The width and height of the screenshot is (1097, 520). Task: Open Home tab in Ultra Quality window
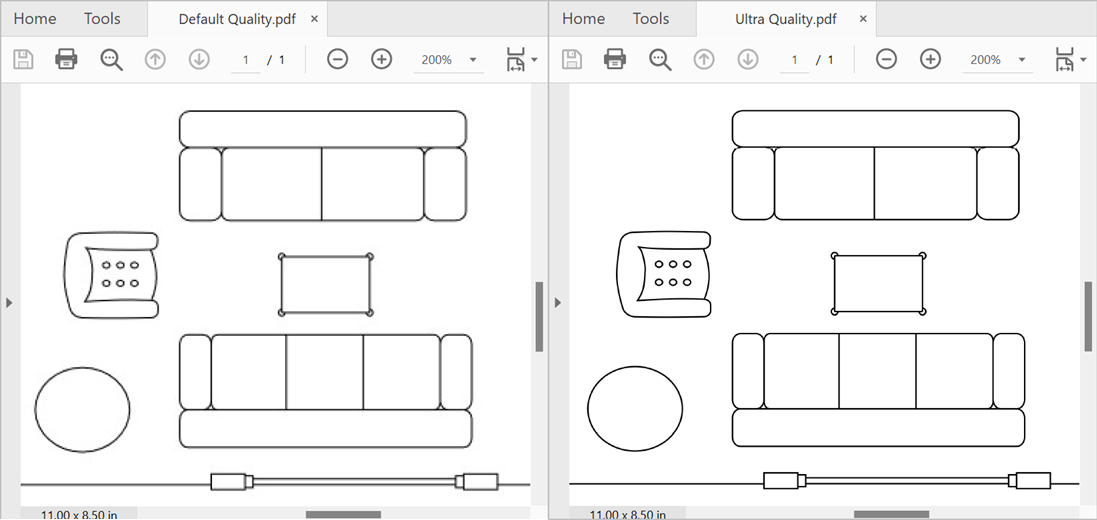click(583, 19)
